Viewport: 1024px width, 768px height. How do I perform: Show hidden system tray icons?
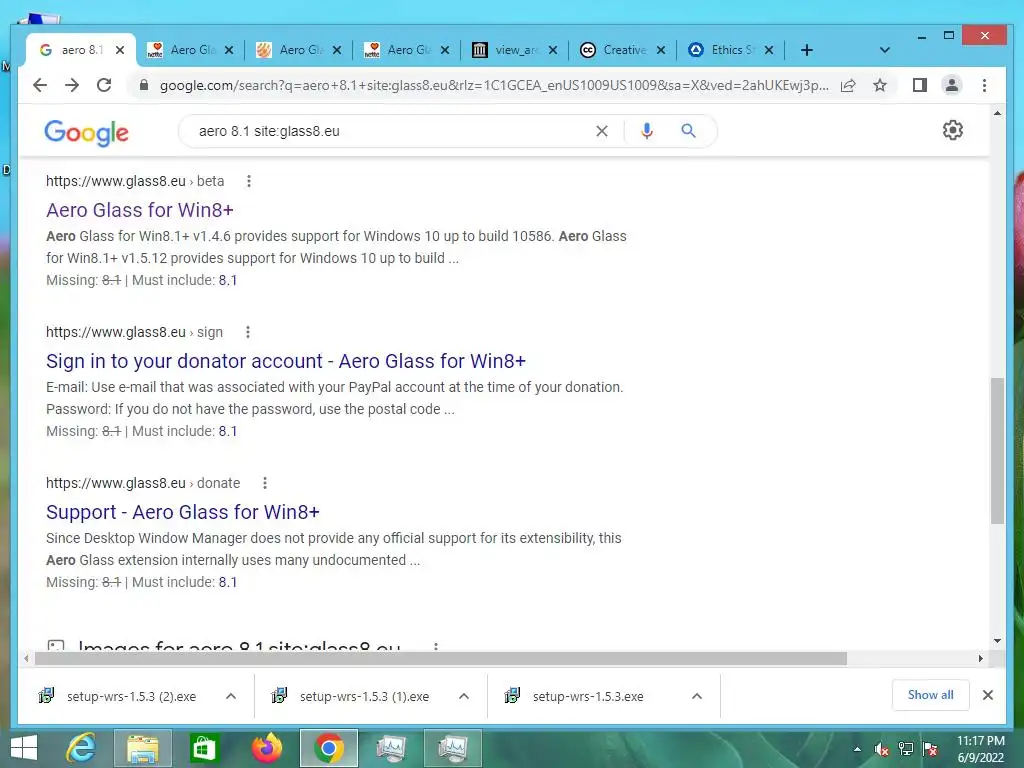(857, 749)
